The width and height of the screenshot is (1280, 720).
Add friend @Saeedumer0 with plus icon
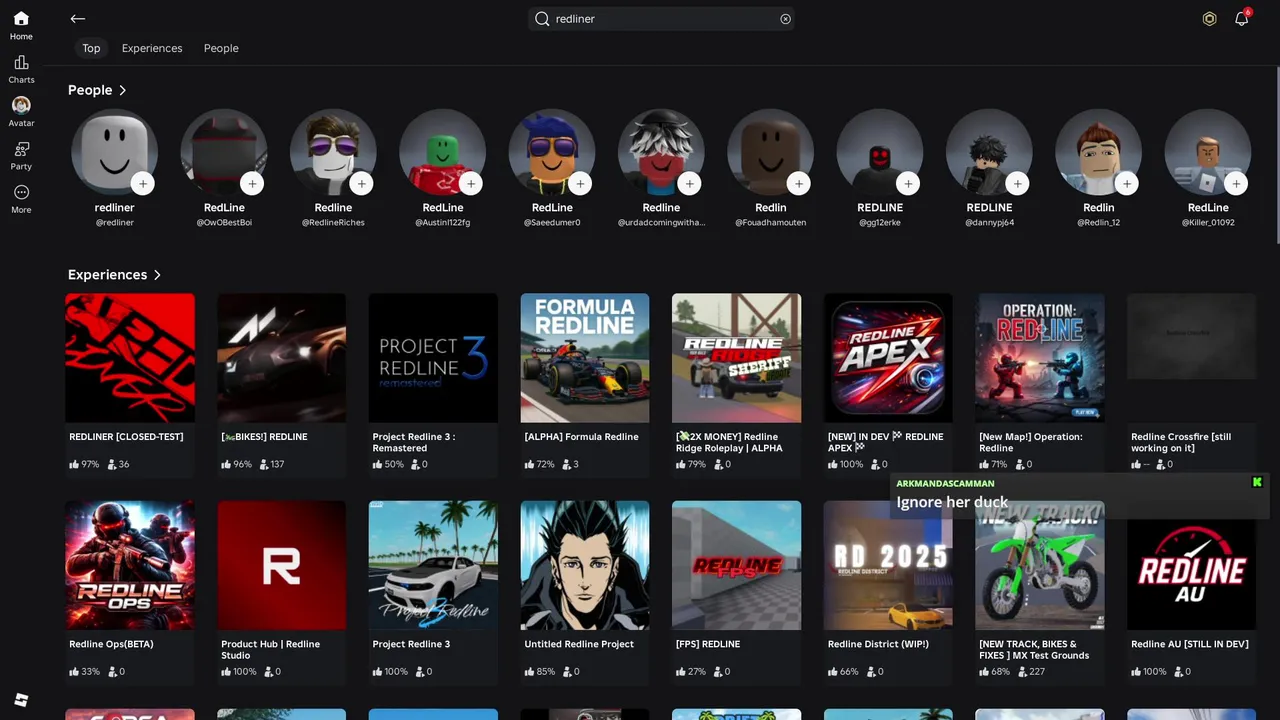[580, 184]
